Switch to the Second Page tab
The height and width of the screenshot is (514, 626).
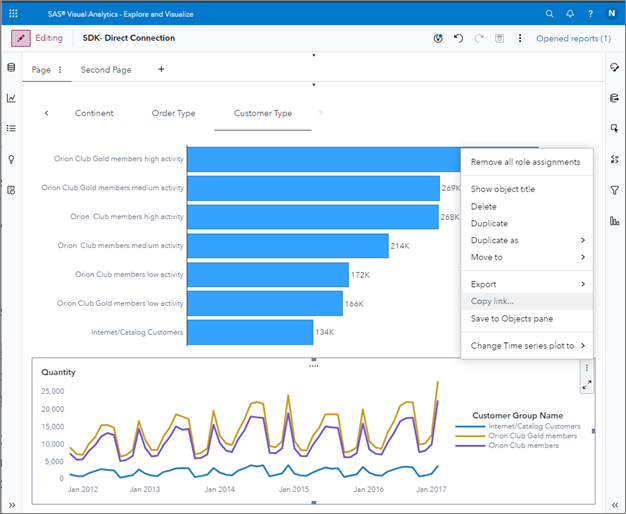106,70
